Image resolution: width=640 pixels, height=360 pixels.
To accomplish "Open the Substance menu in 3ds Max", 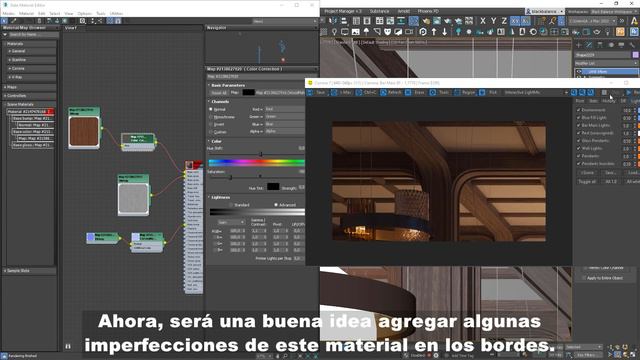I will (x=380, y=11).
